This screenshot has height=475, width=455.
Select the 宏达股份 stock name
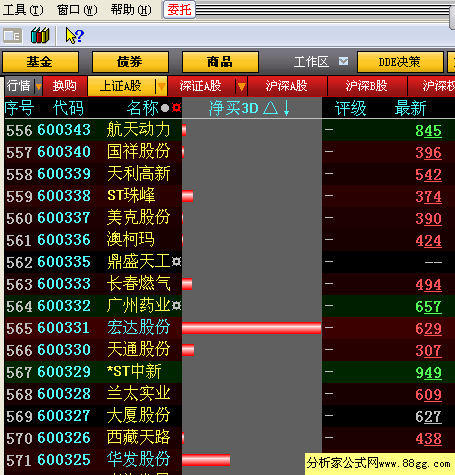click(x=139, y=328)
